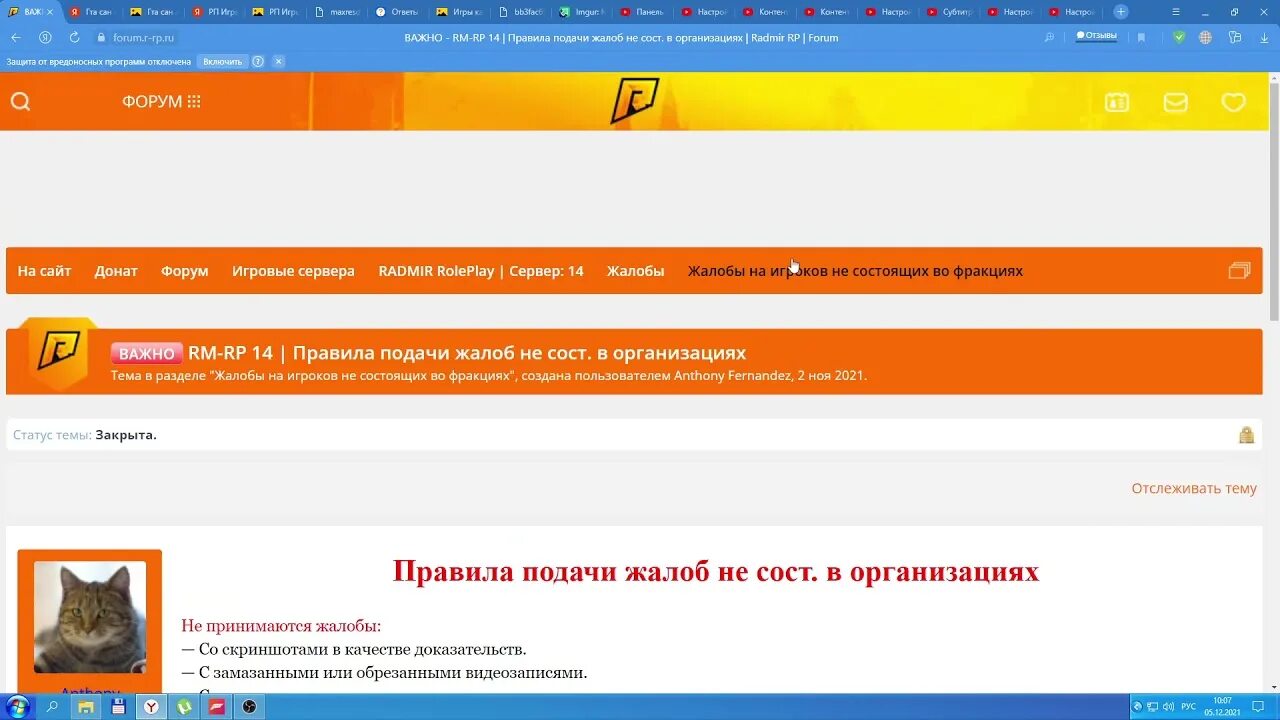Bookmark the page with the flag icon

(x=1141, y=36)
